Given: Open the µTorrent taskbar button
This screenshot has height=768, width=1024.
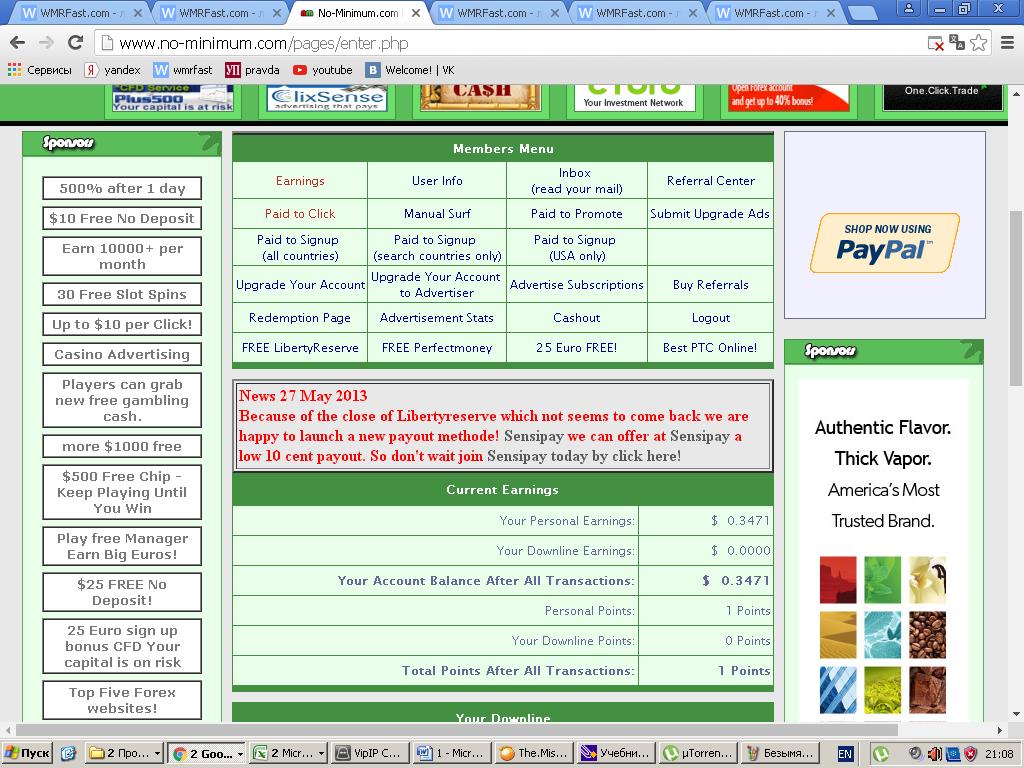Looking at the screenshot, I should (x=698, y=753).
